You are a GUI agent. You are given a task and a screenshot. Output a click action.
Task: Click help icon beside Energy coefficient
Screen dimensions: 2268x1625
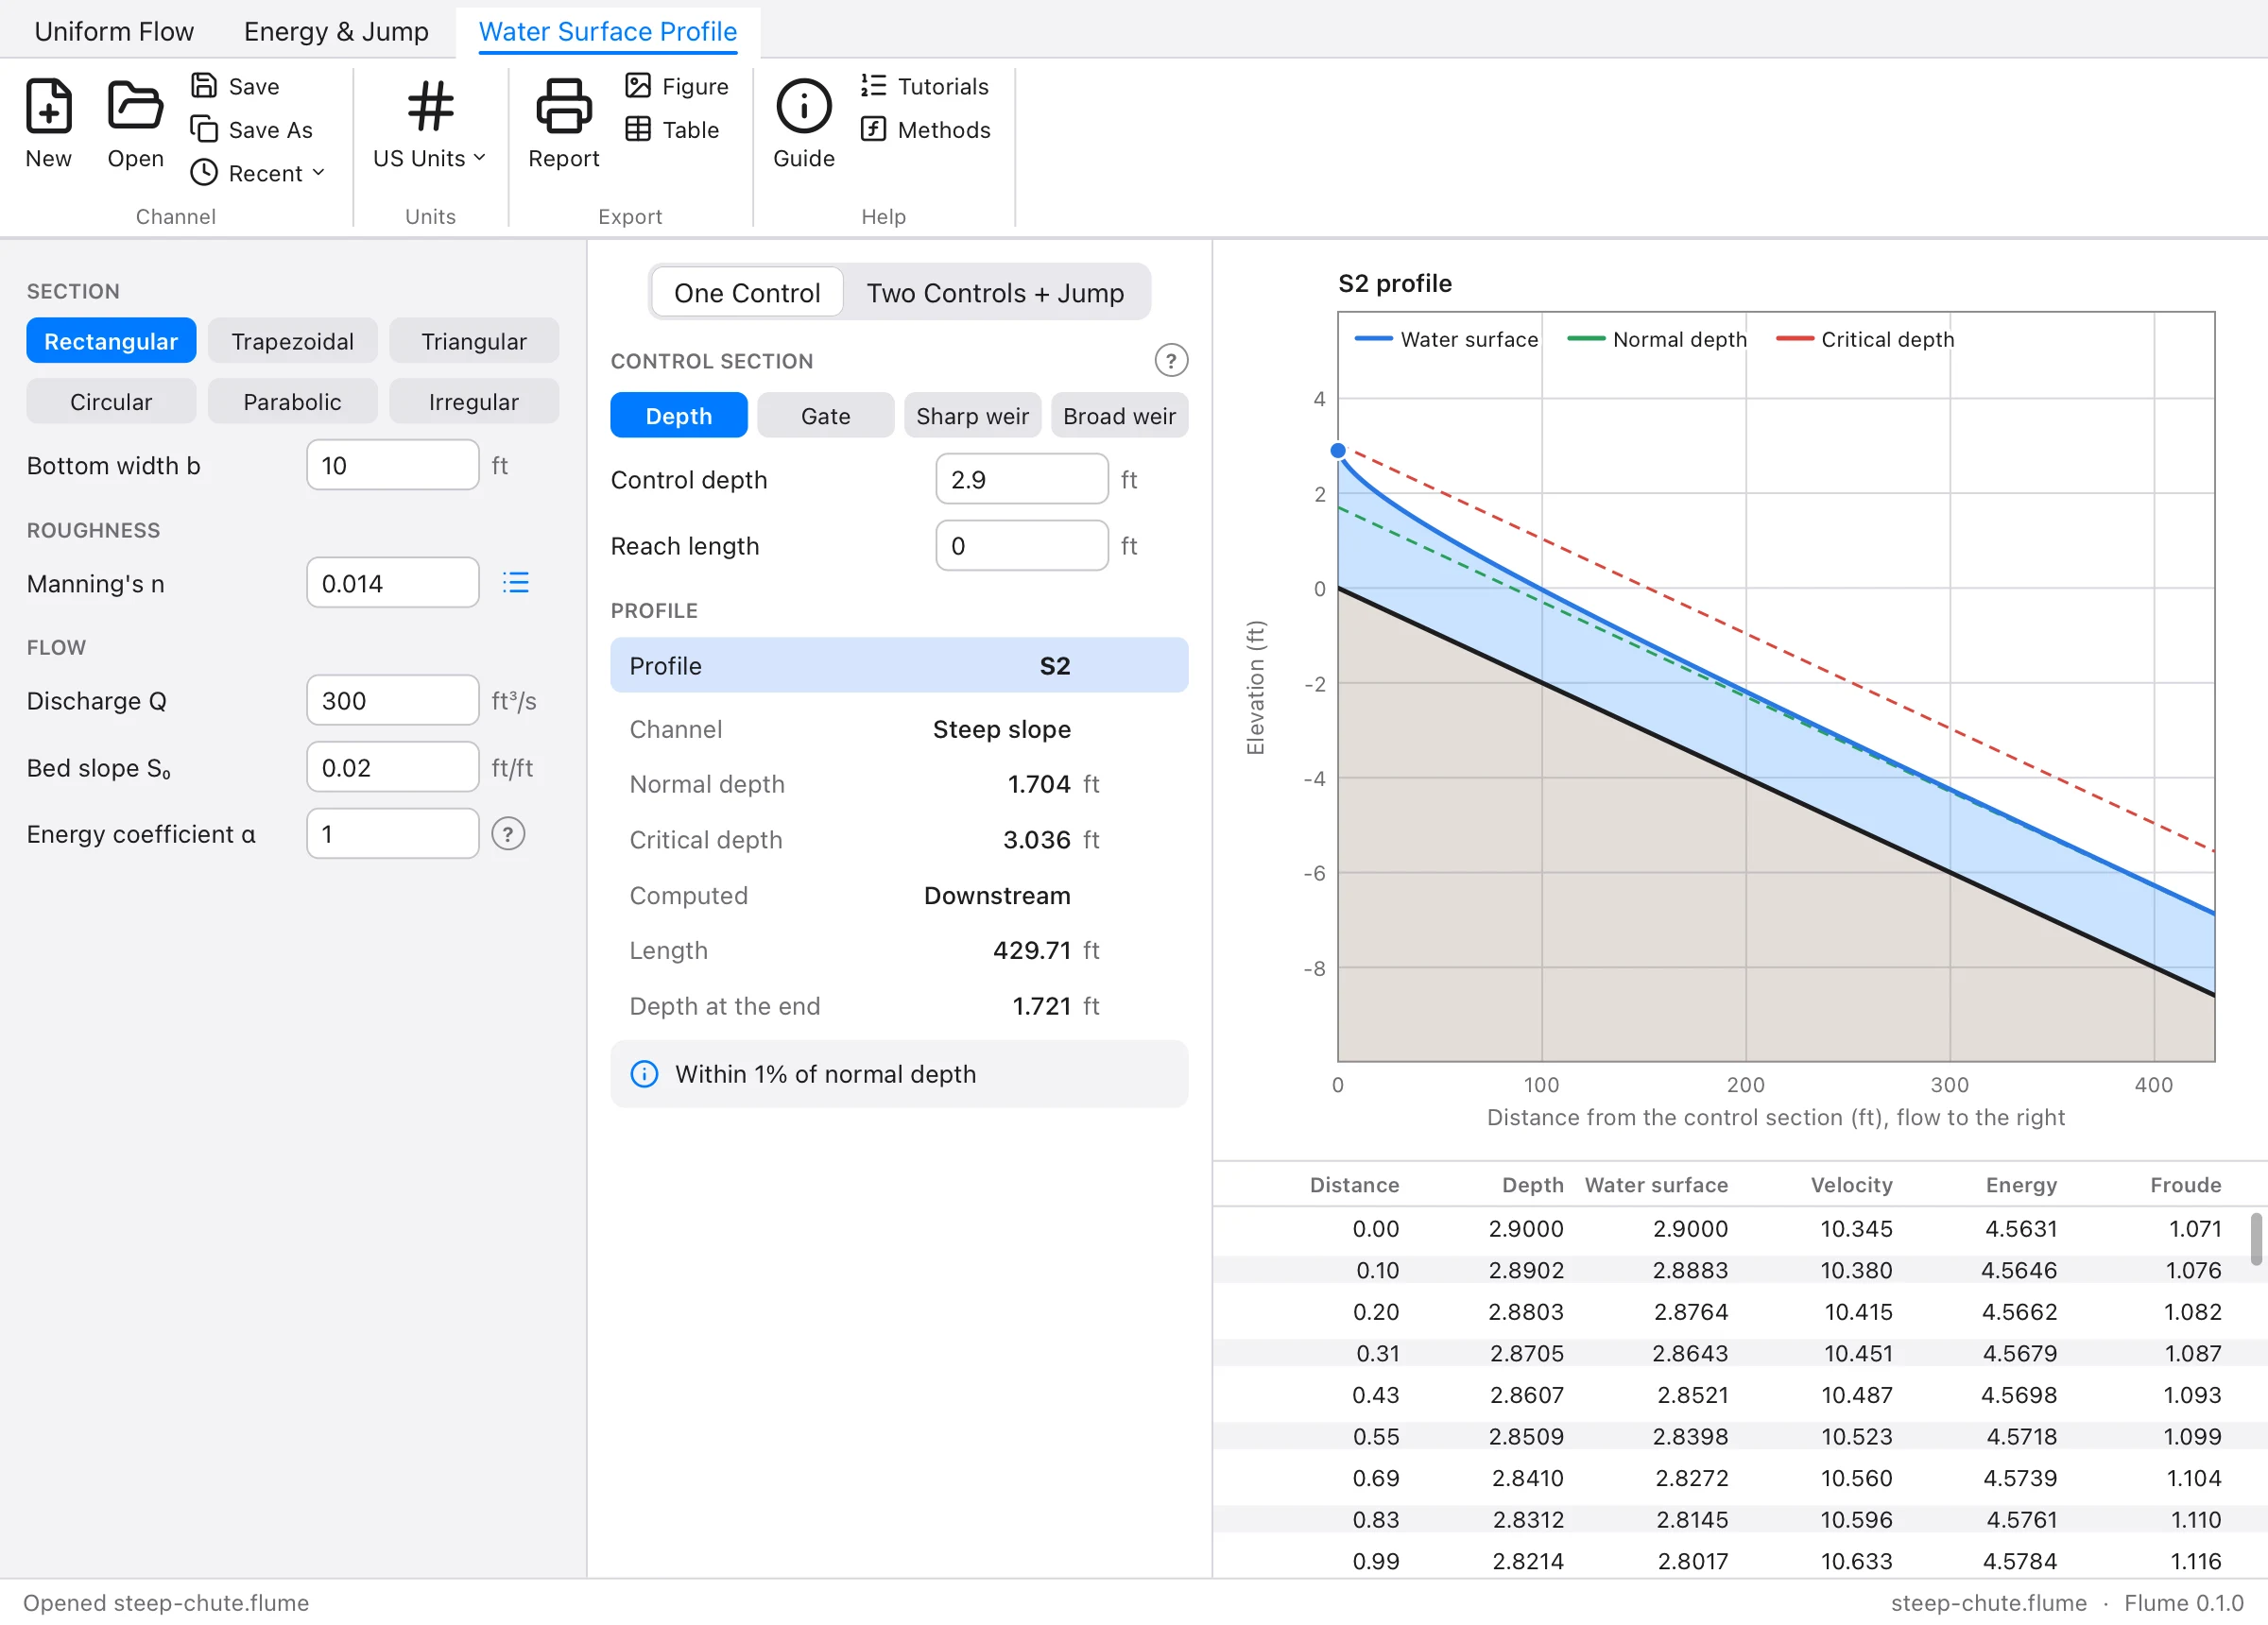point(508,834)
